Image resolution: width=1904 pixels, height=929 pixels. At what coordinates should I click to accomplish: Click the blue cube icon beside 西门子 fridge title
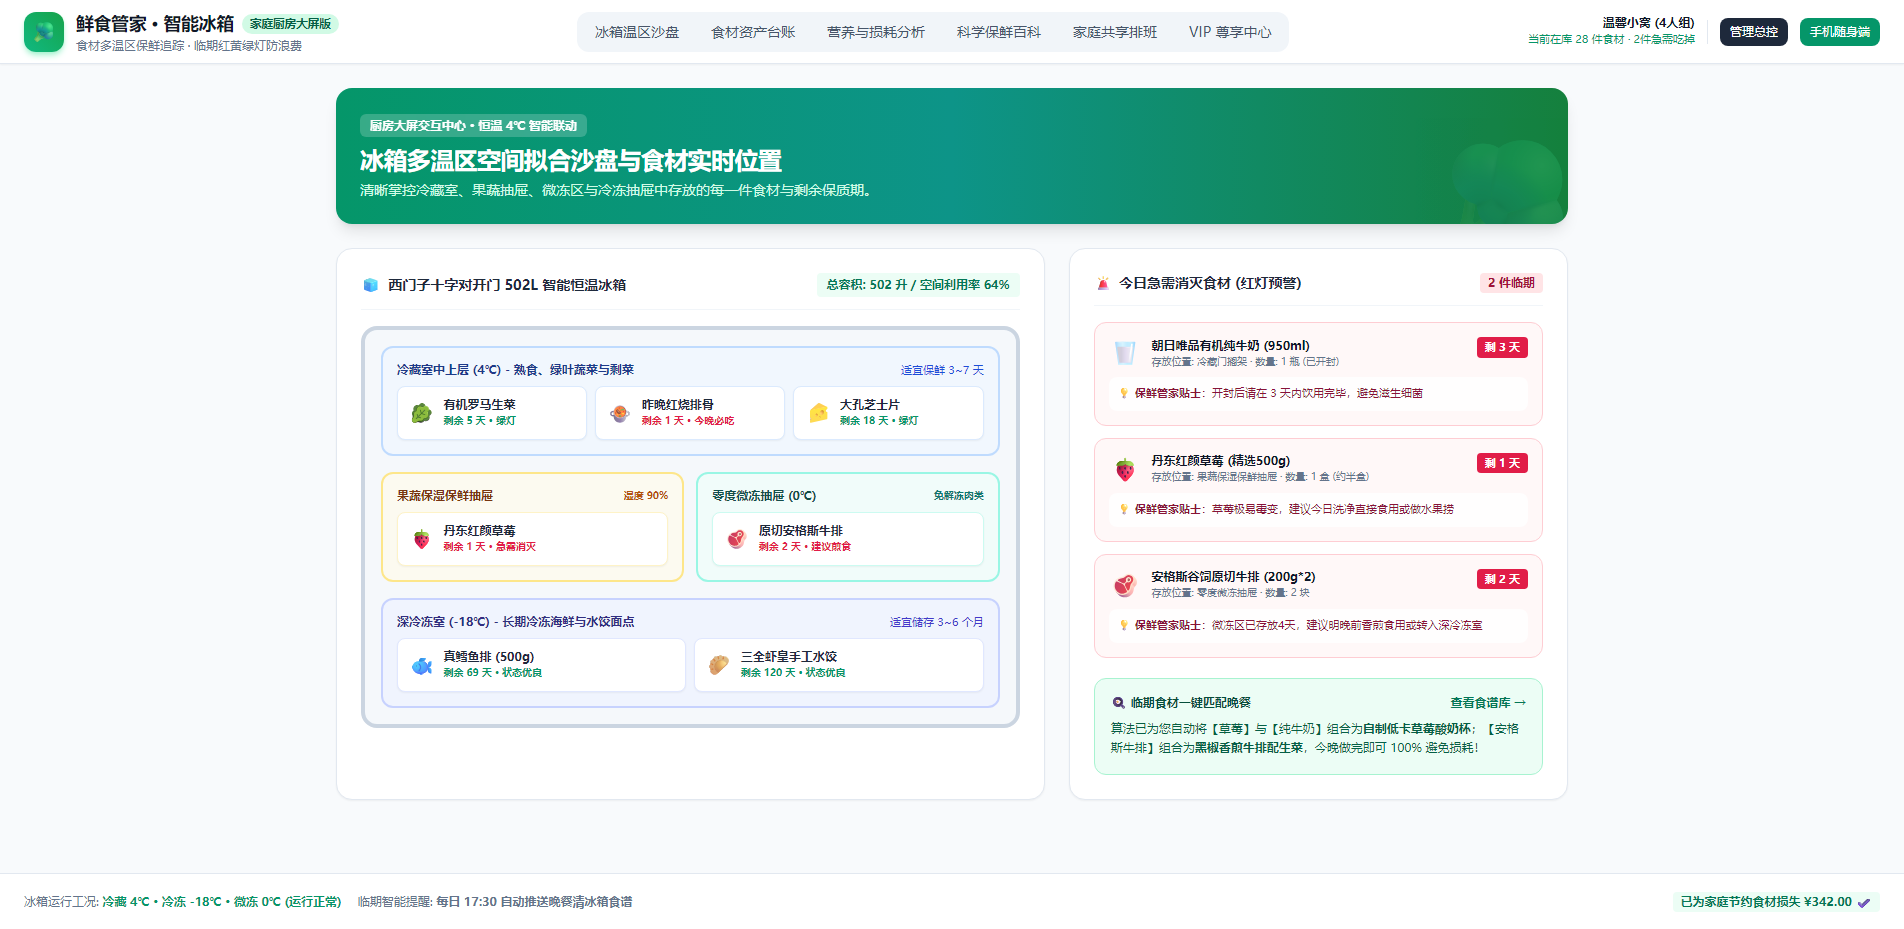coord(370,285)
